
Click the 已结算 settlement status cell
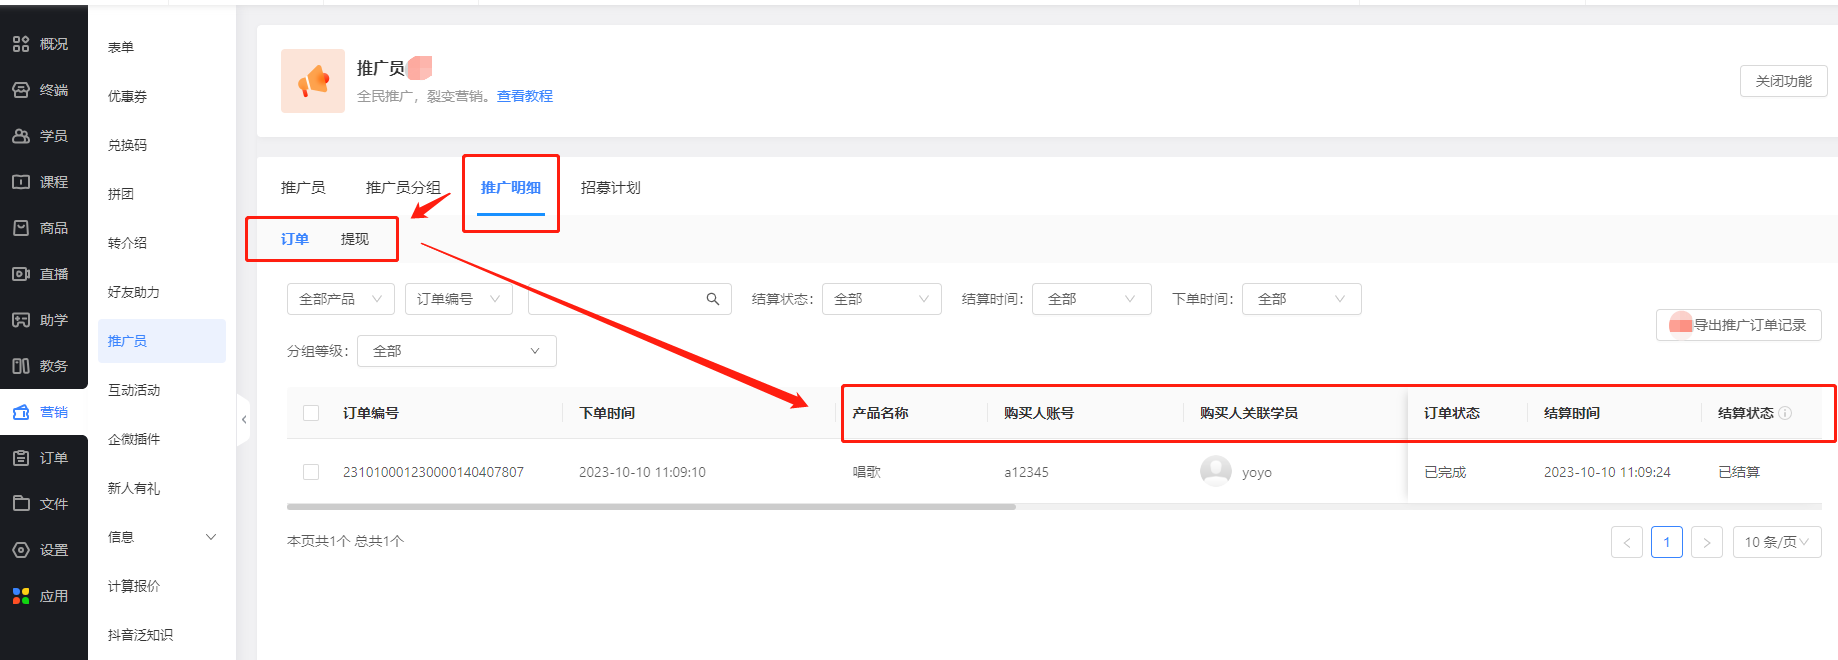pos(1739,472)
